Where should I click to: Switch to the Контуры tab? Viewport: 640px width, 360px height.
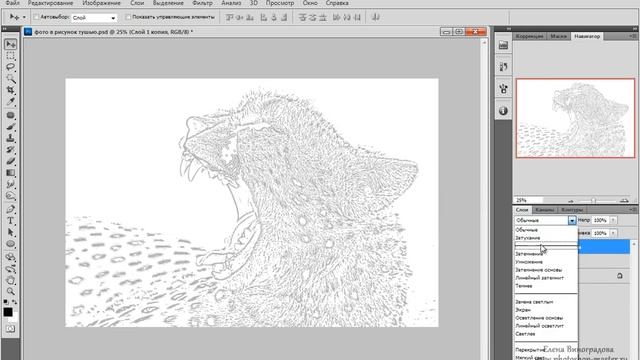tap(572, 210)
